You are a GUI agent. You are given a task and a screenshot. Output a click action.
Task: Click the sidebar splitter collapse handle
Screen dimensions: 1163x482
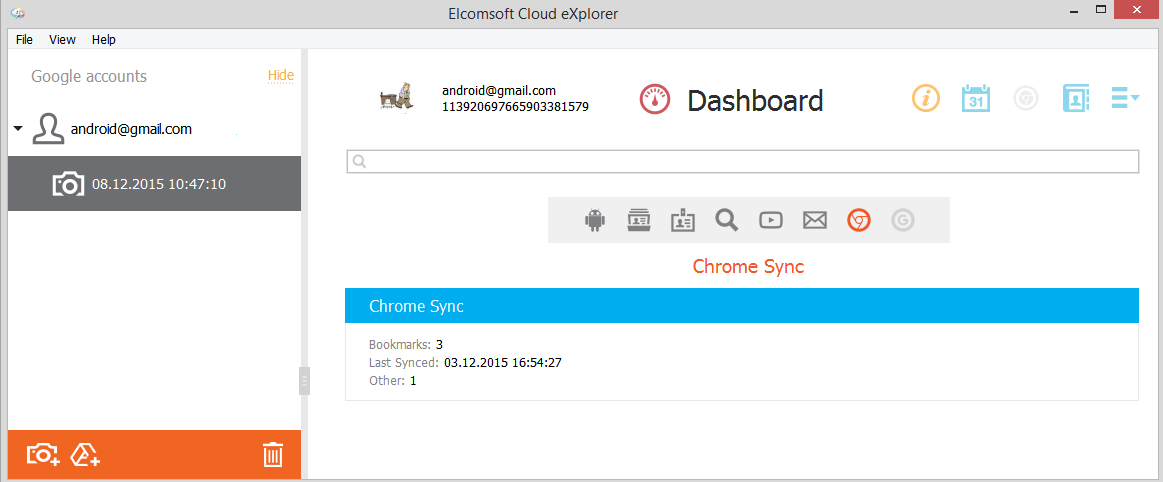click(304, 381)
